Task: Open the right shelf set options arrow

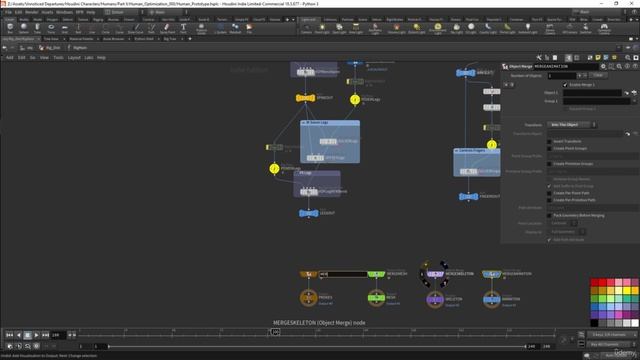Action: point(636,19)
